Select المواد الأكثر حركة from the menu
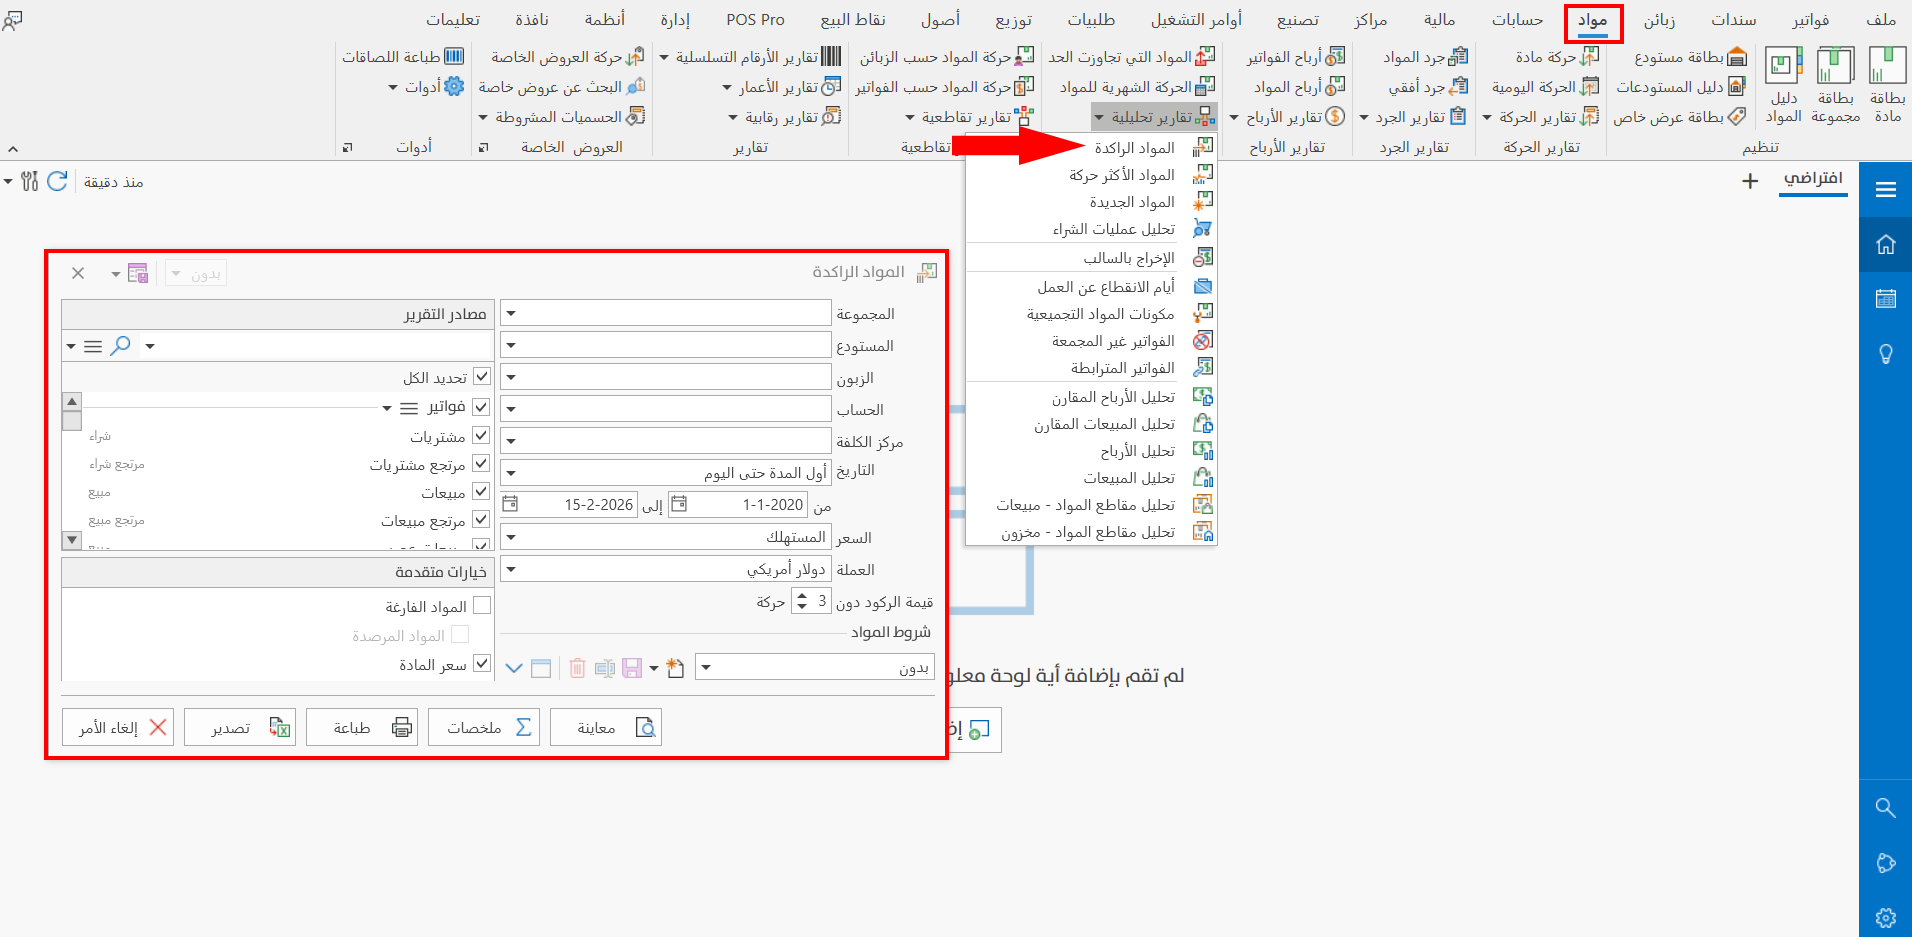This screenshot has width=1912, height=937. pyautogui.click(x=1120, y=174)
